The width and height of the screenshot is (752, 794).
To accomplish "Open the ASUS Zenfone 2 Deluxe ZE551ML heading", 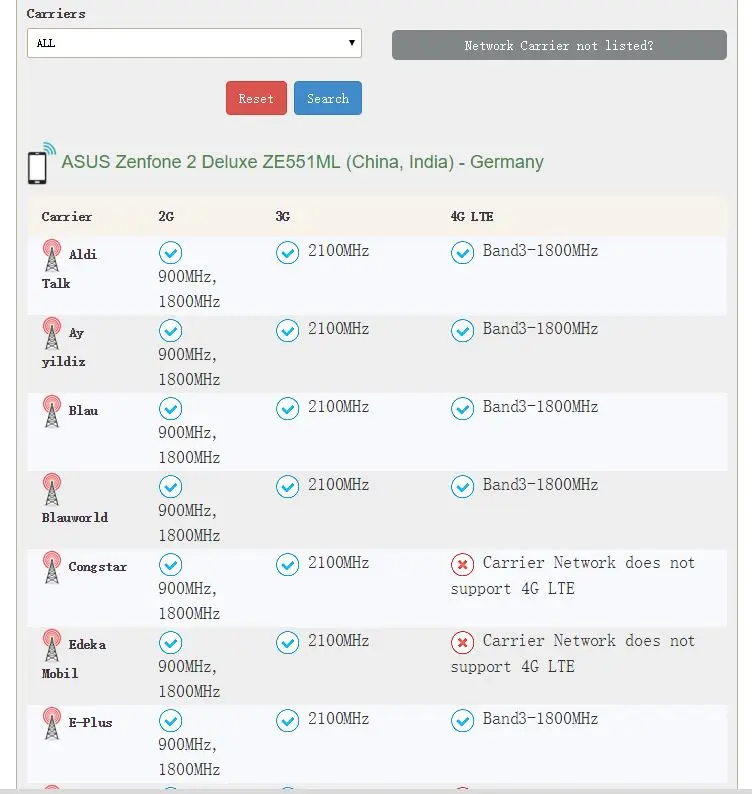I will point(302,162).
